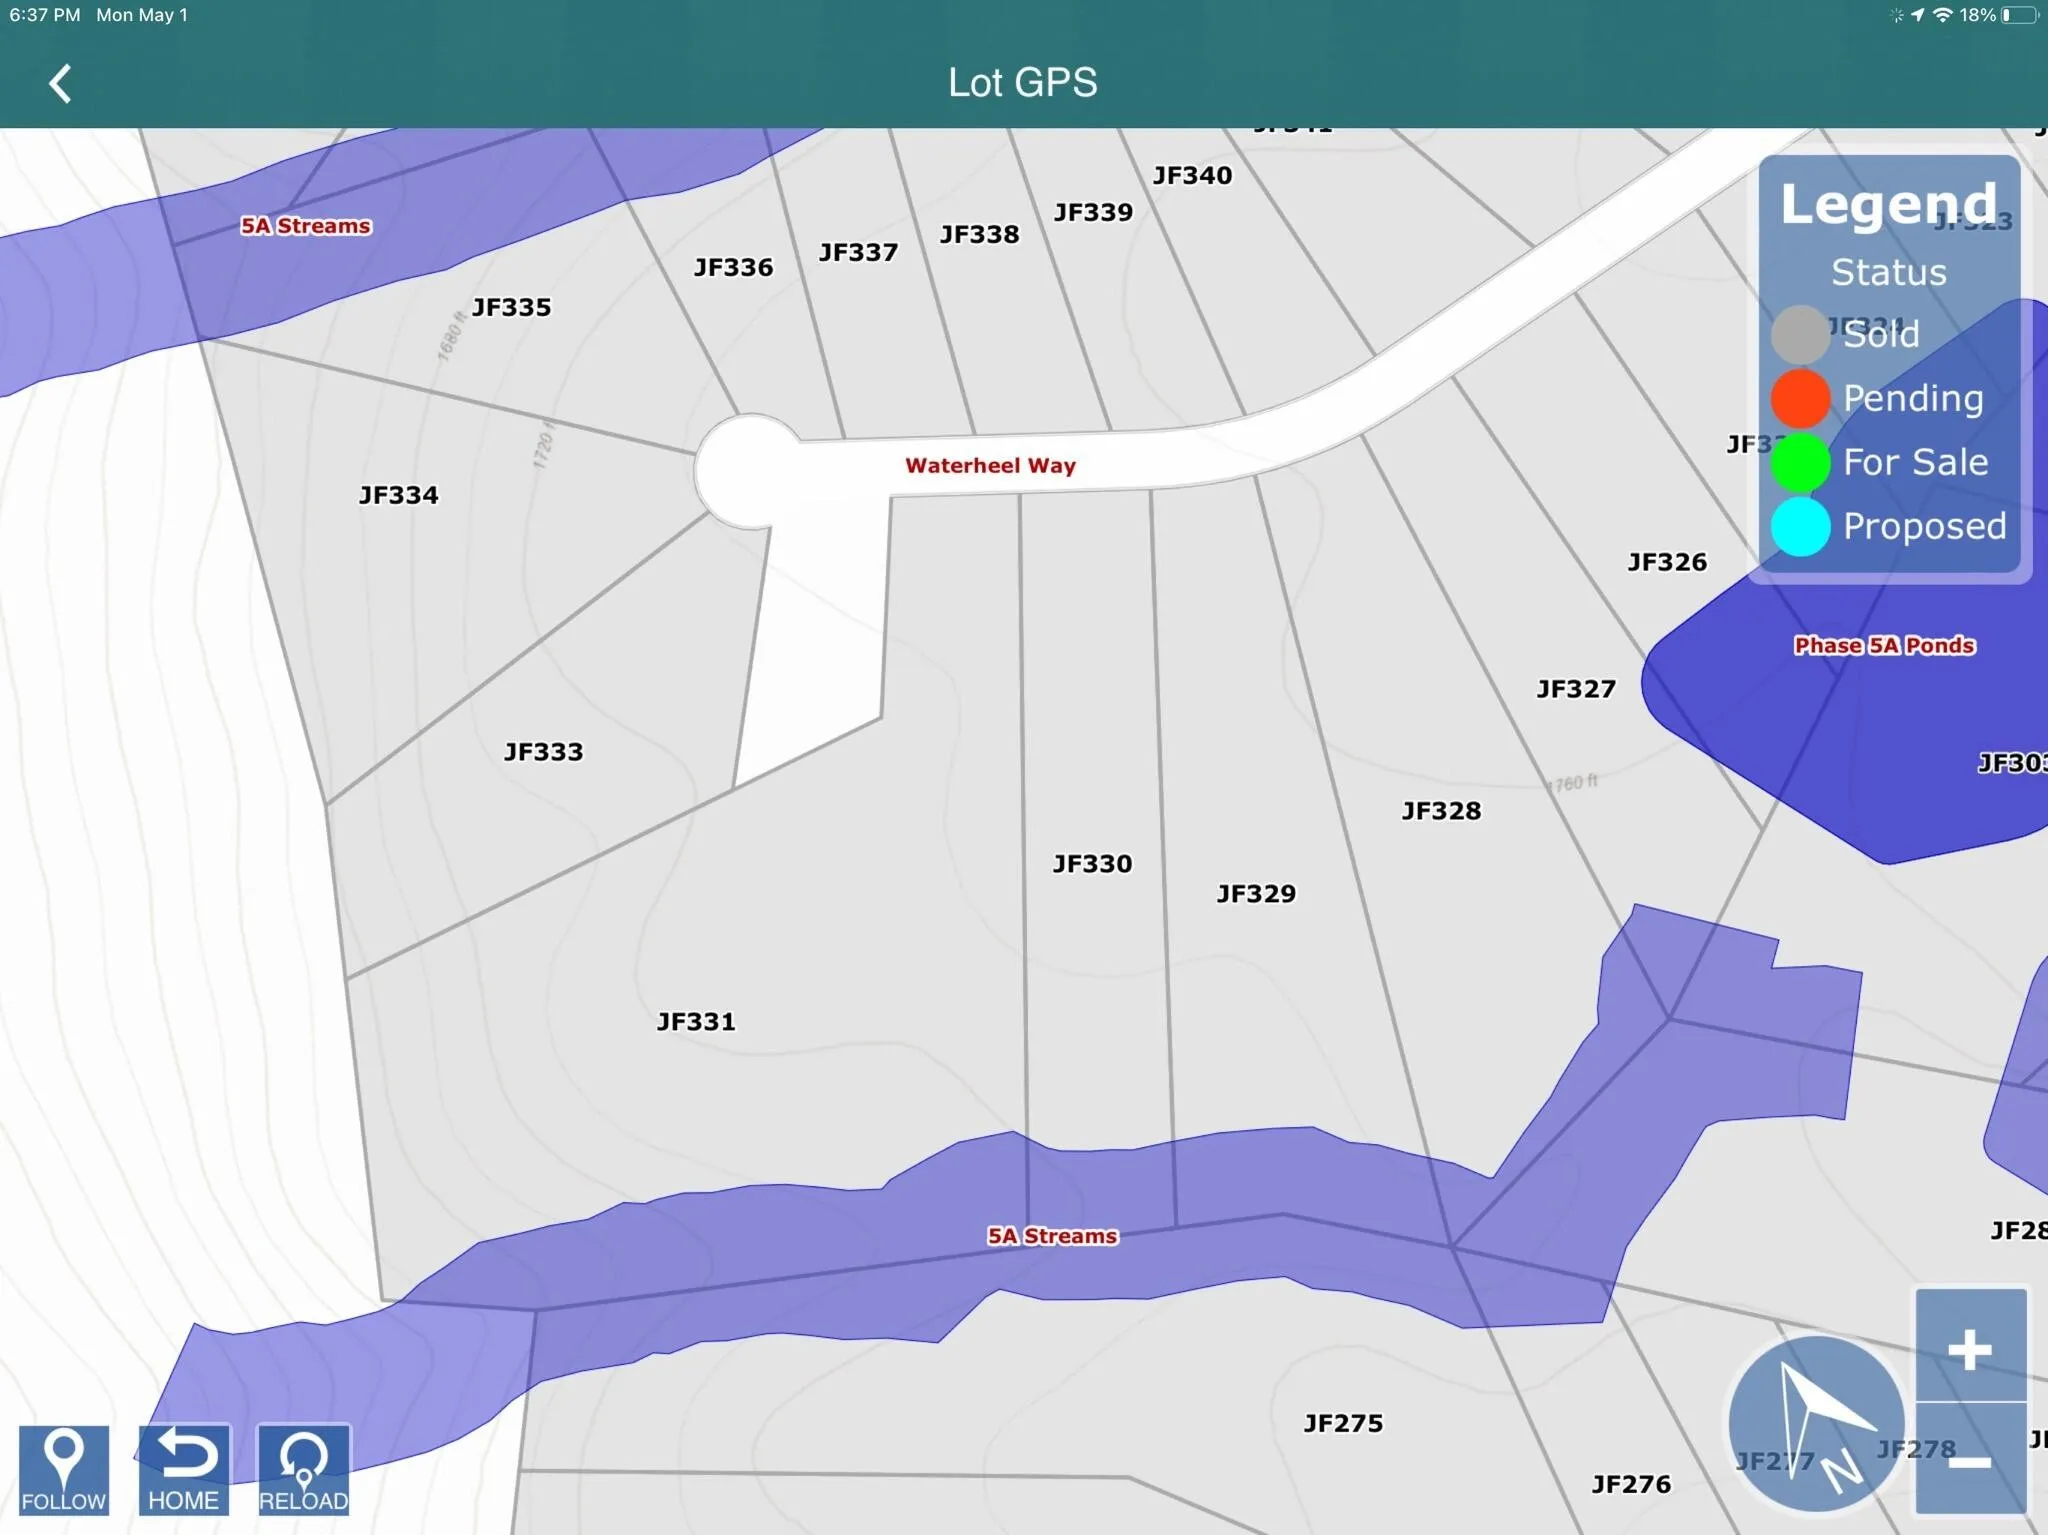
Task: Go back using the top-left arrow
Action: coord(60,84)
